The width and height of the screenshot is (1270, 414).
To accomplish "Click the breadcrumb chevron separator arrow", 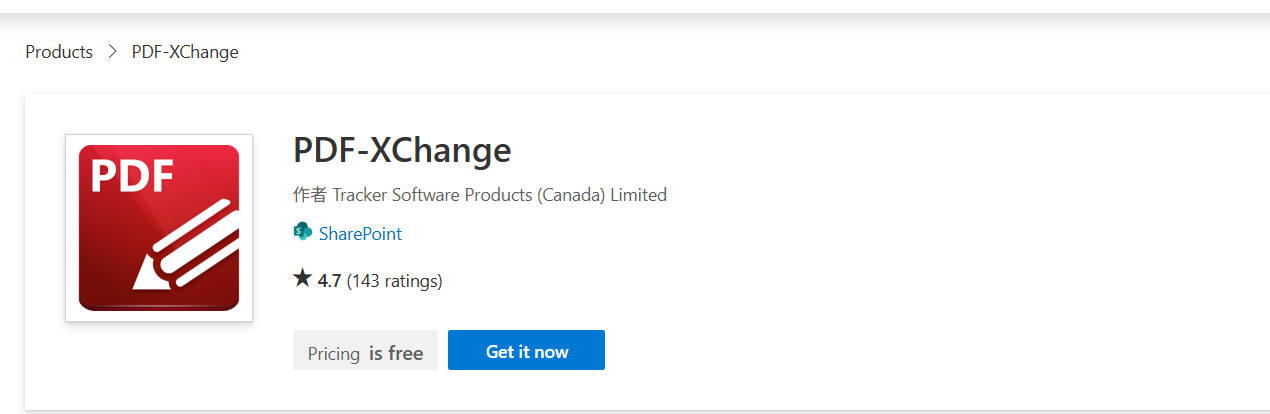I will pyautogui.click(x=112, y=52).
